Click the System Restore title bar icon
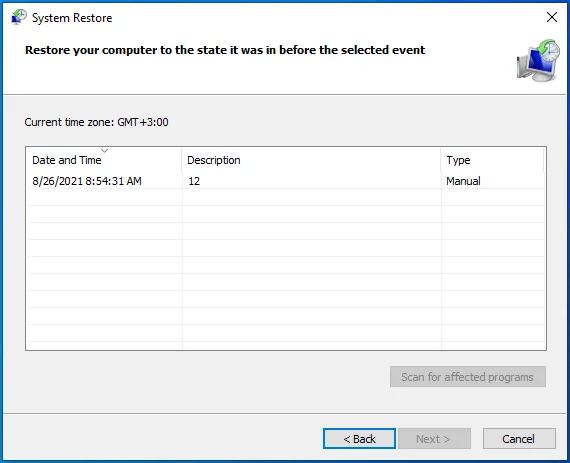570x463 pixels. click(x=19, y=17)
